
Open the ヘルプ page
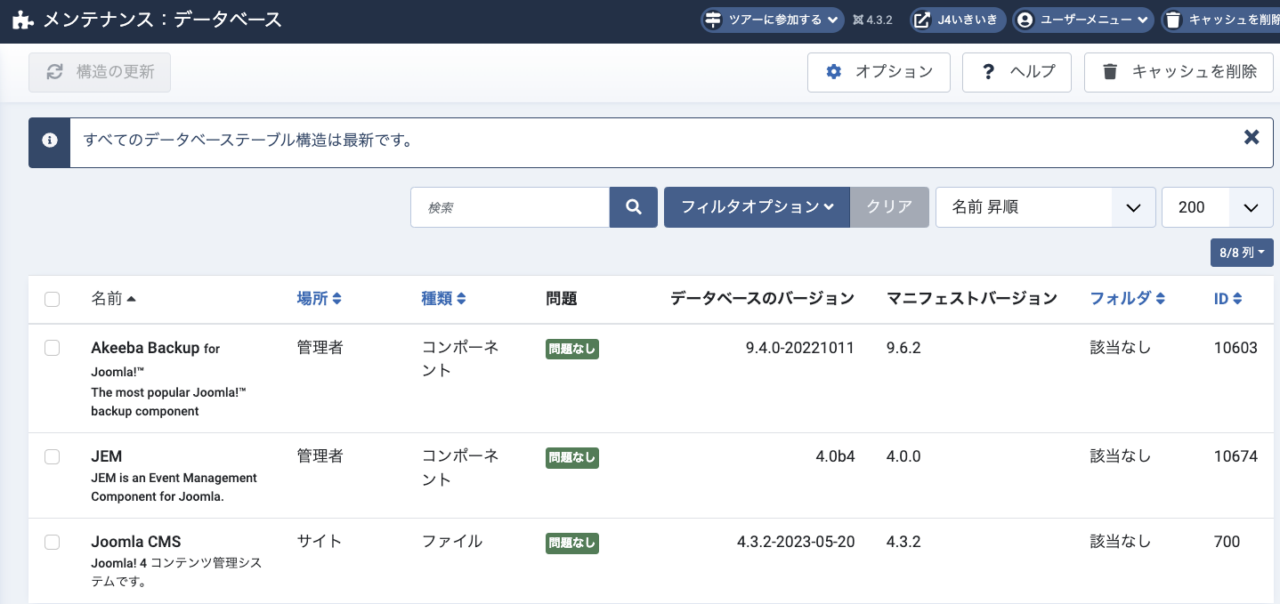pyautogui.click(x=1017, y=72)
